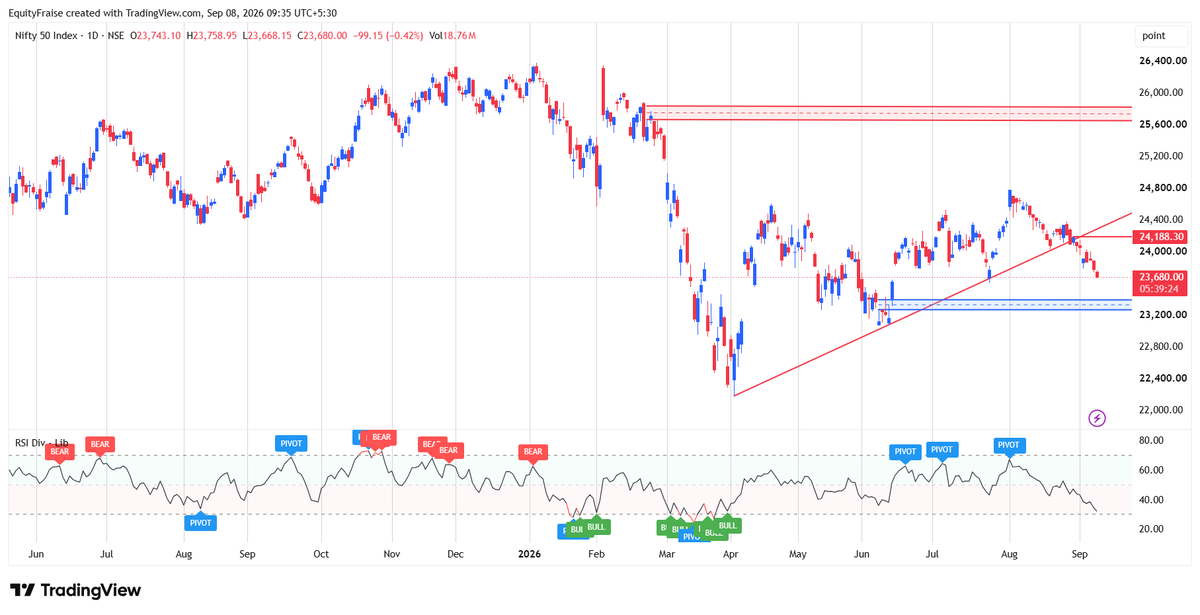
Task: Click the PIVOT label above RSI in late September 2025
Action: (x=292, y=442)
